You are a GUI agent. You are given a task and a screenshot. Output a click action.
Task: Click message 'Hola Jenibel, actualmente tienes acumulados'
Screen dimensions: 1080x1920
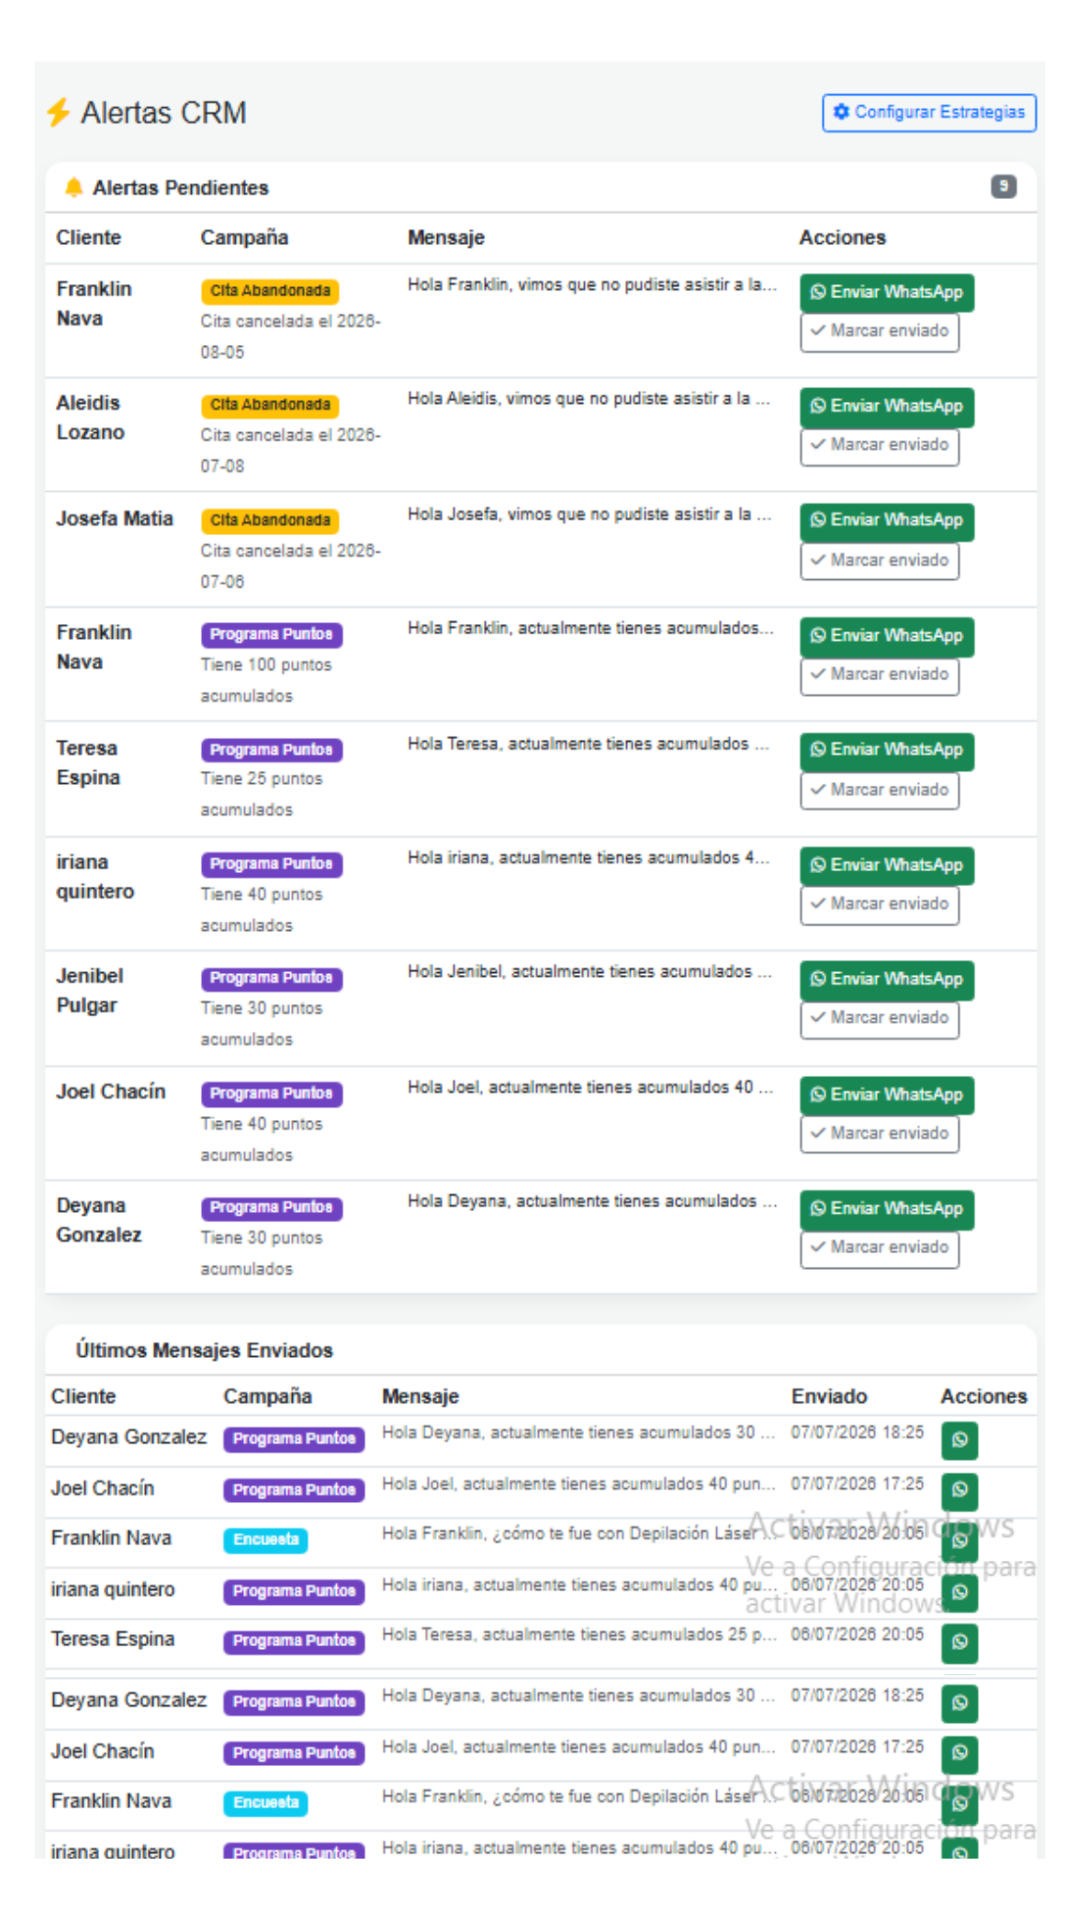click(x=589, y=972)
